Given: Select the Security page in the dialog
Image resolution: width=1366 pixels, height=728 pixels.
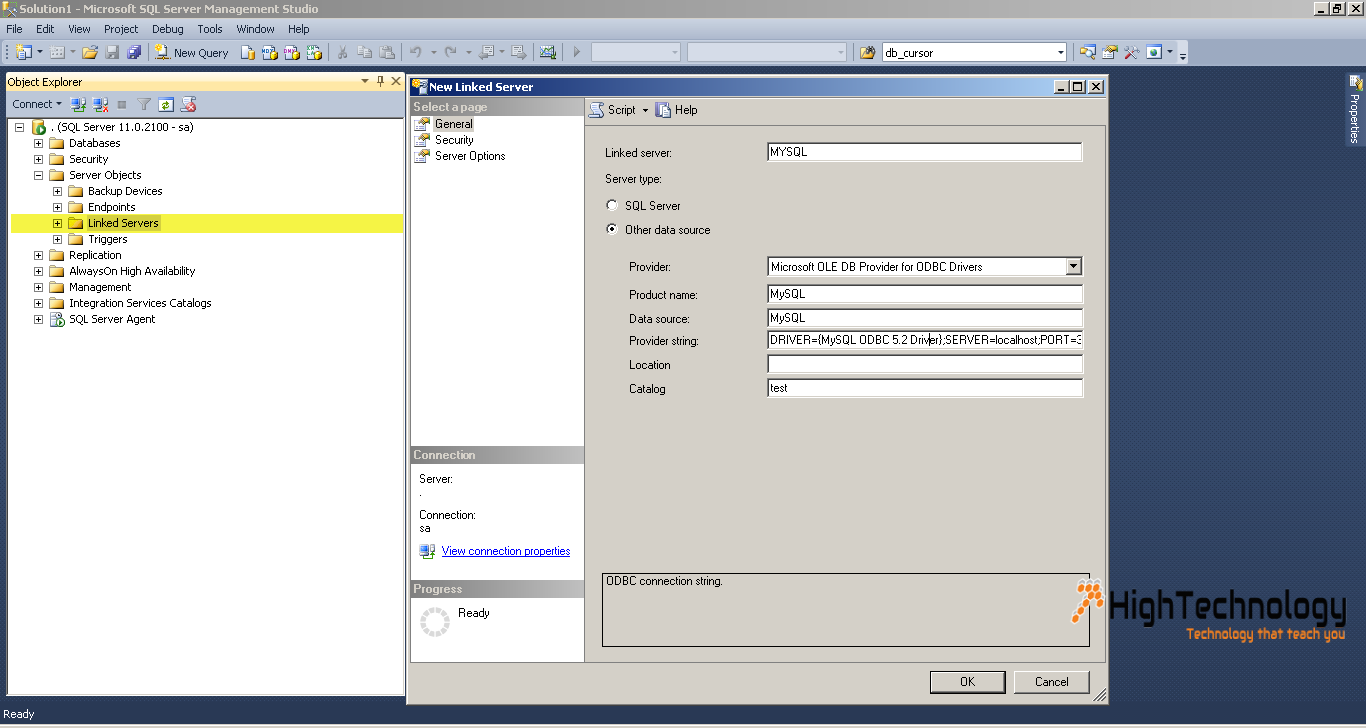Looking at the screenshot, I should [x=454, y=140].
